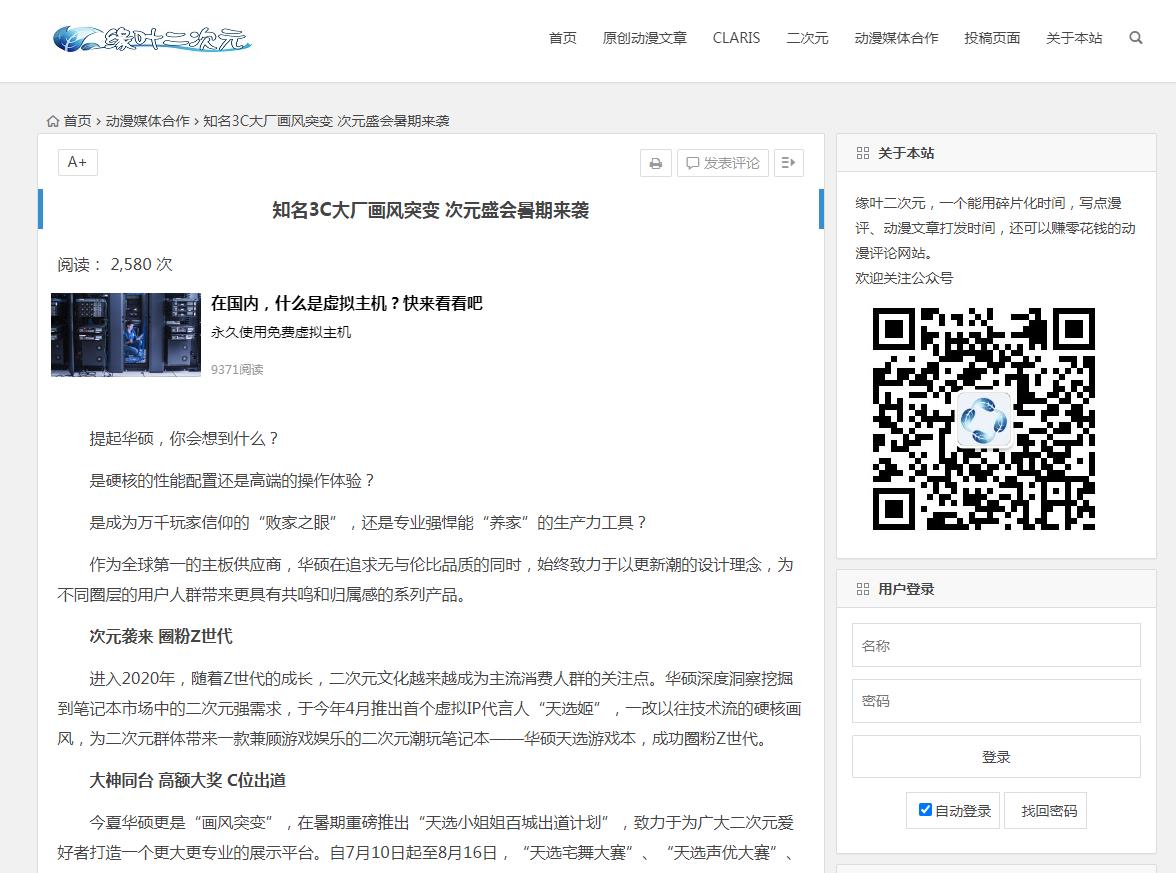Open ad headline 在国内，什么是虚拟主机

pyautogui.click(x=346, y=303)
